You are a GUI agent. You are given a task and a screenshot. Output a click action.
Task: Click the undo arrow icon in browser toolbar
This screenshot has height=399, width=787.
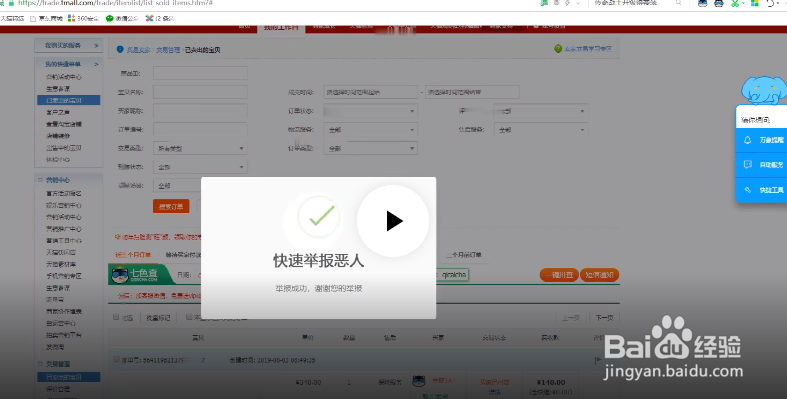coord(771,3)
